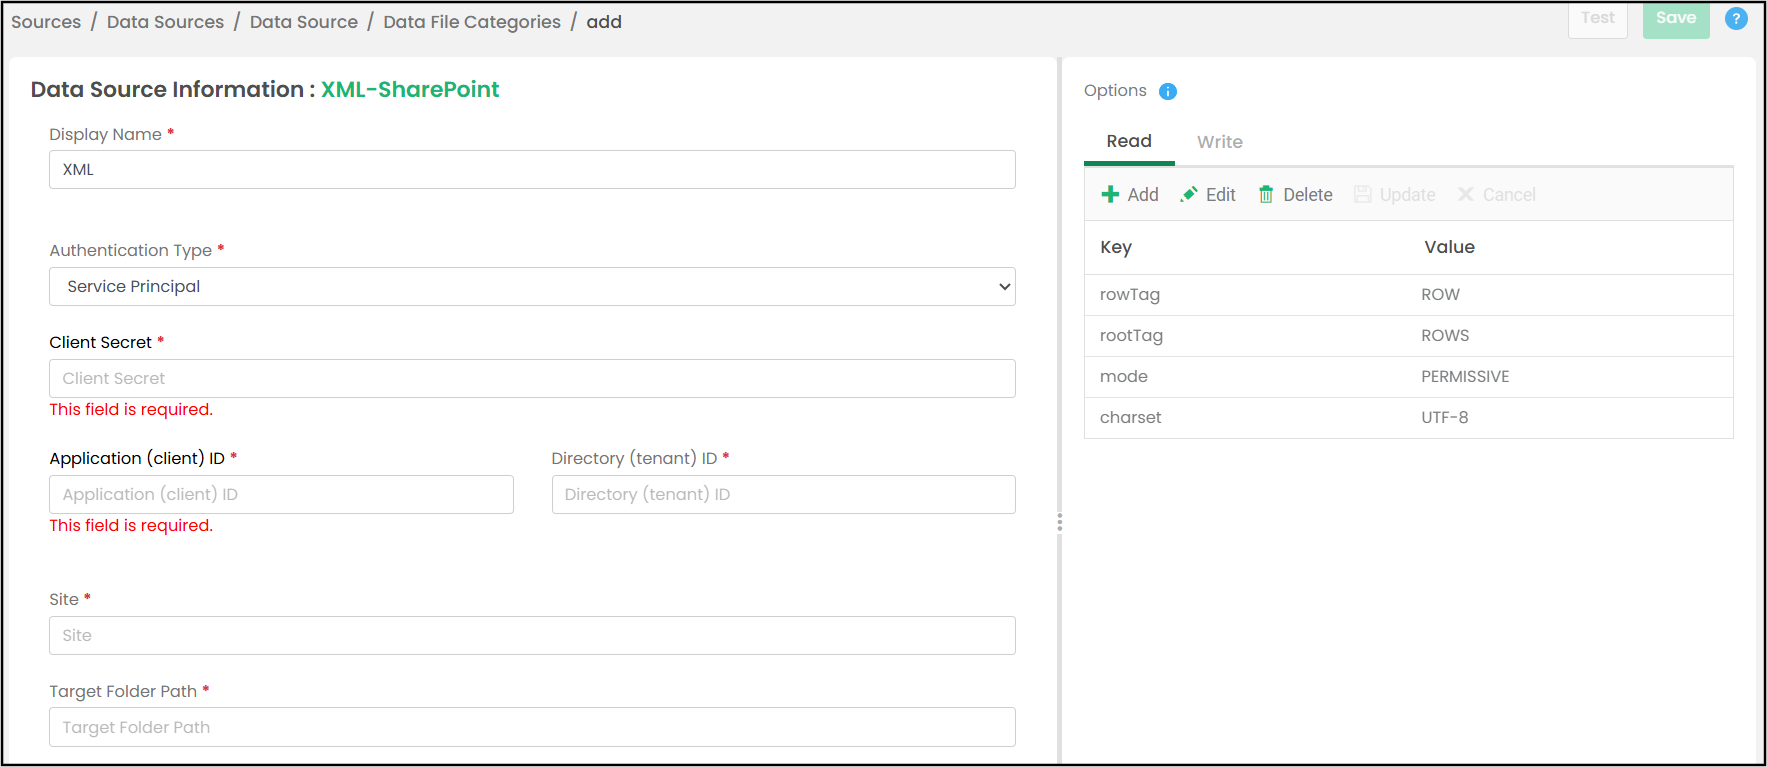
Task: Open Data File Categories breadcrumb
Action: coord(472,22)
